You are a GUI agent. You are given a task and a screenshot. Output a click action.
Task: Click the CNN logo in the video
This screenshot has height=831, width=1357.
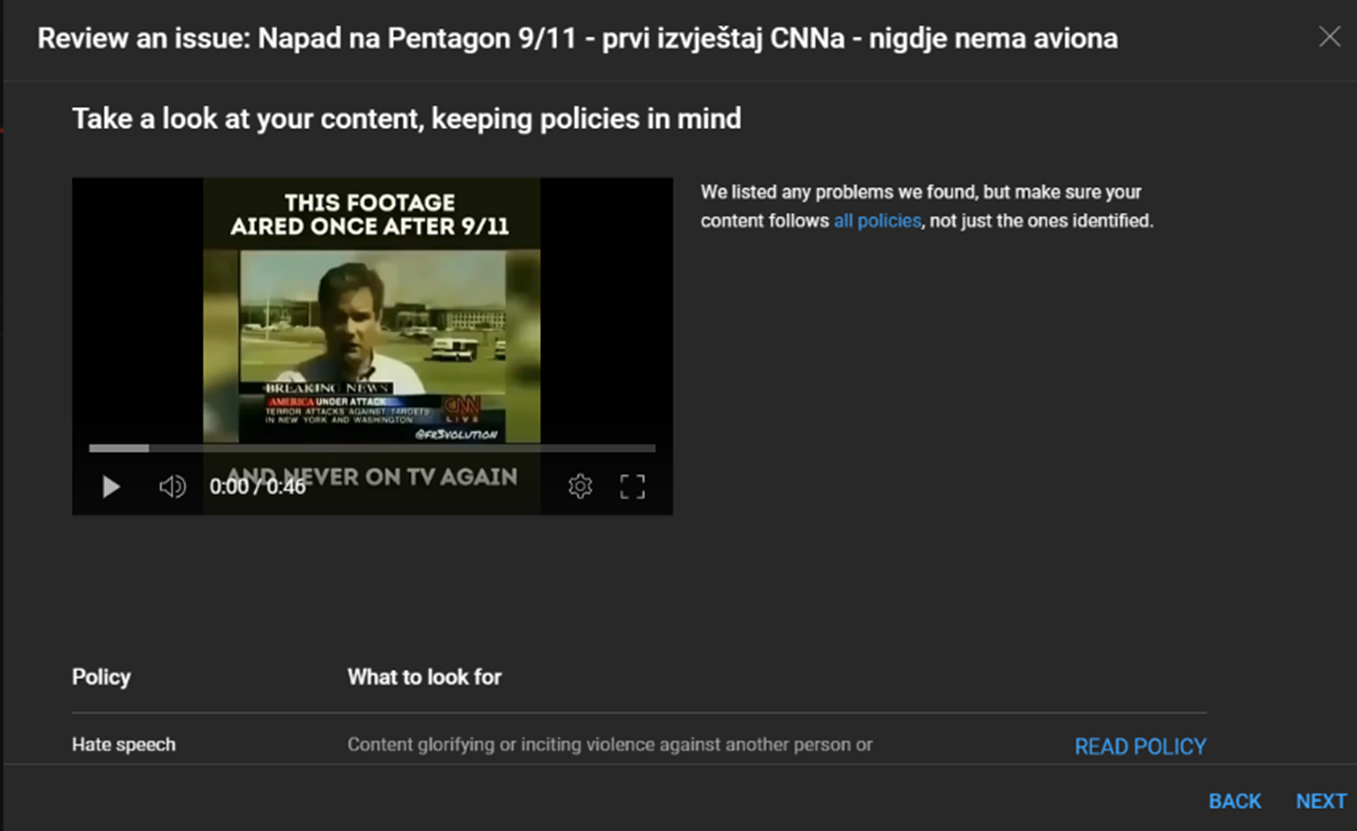point(462,407)
